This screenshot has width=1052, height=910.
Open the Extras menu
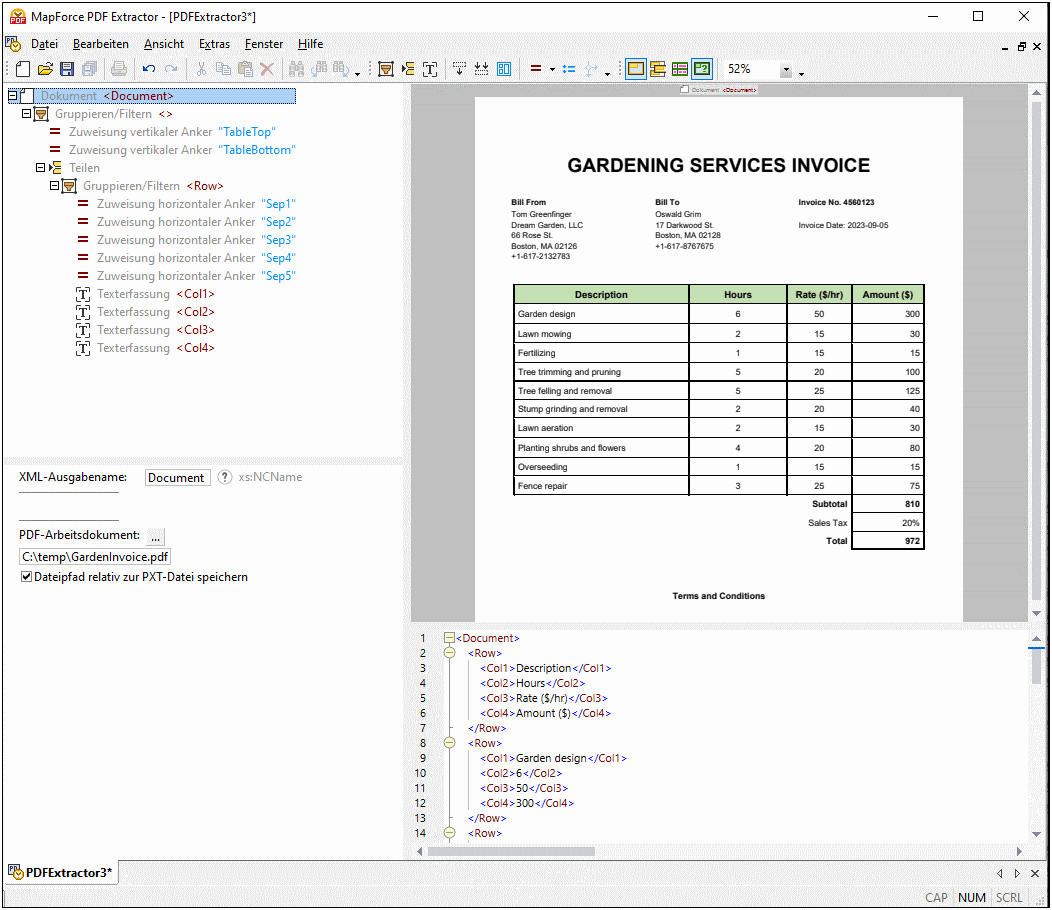[x=214, y=44]
